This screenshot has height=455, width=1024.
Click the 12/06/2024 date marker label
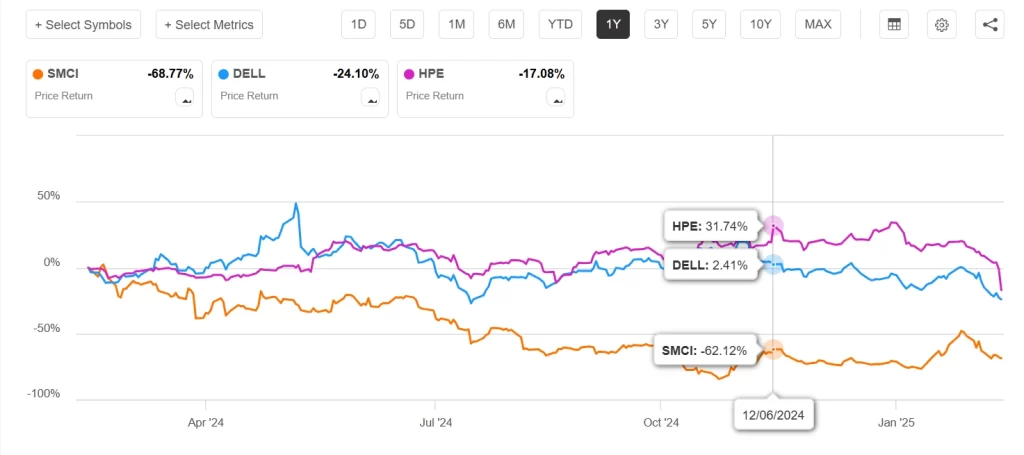(x=773, y=414)
